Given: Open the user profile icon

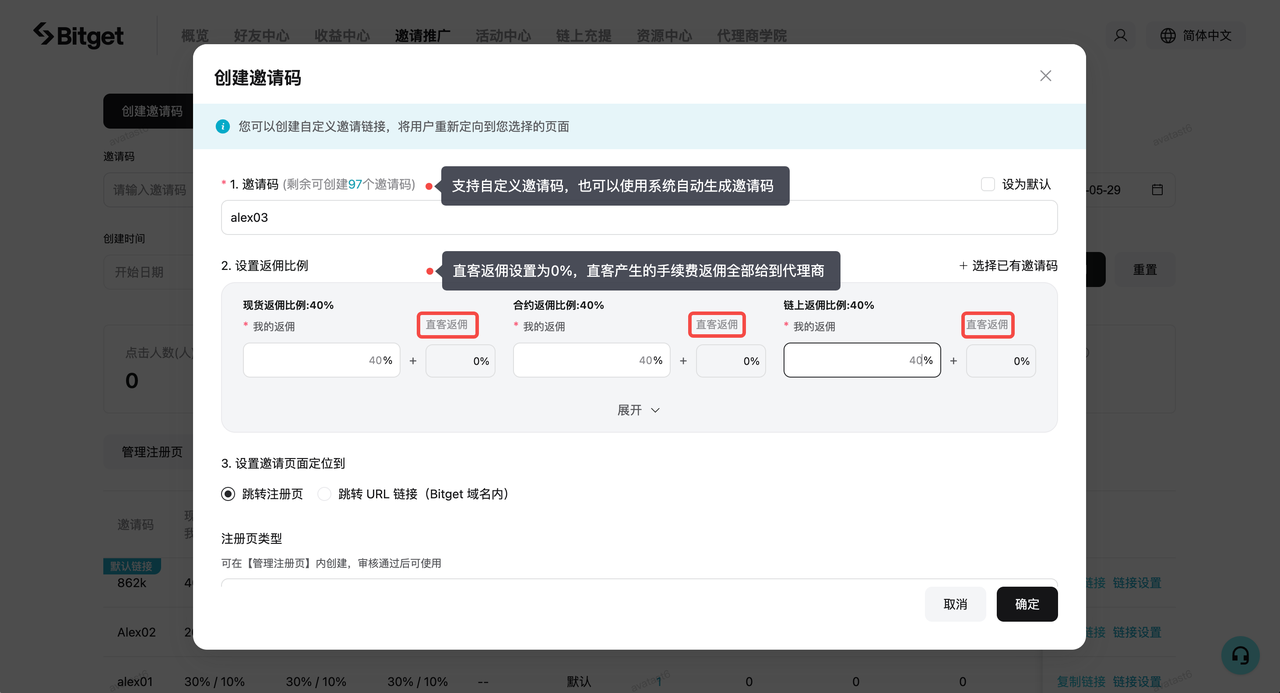Looking at the screenshot, I should tap(1120, 35).
